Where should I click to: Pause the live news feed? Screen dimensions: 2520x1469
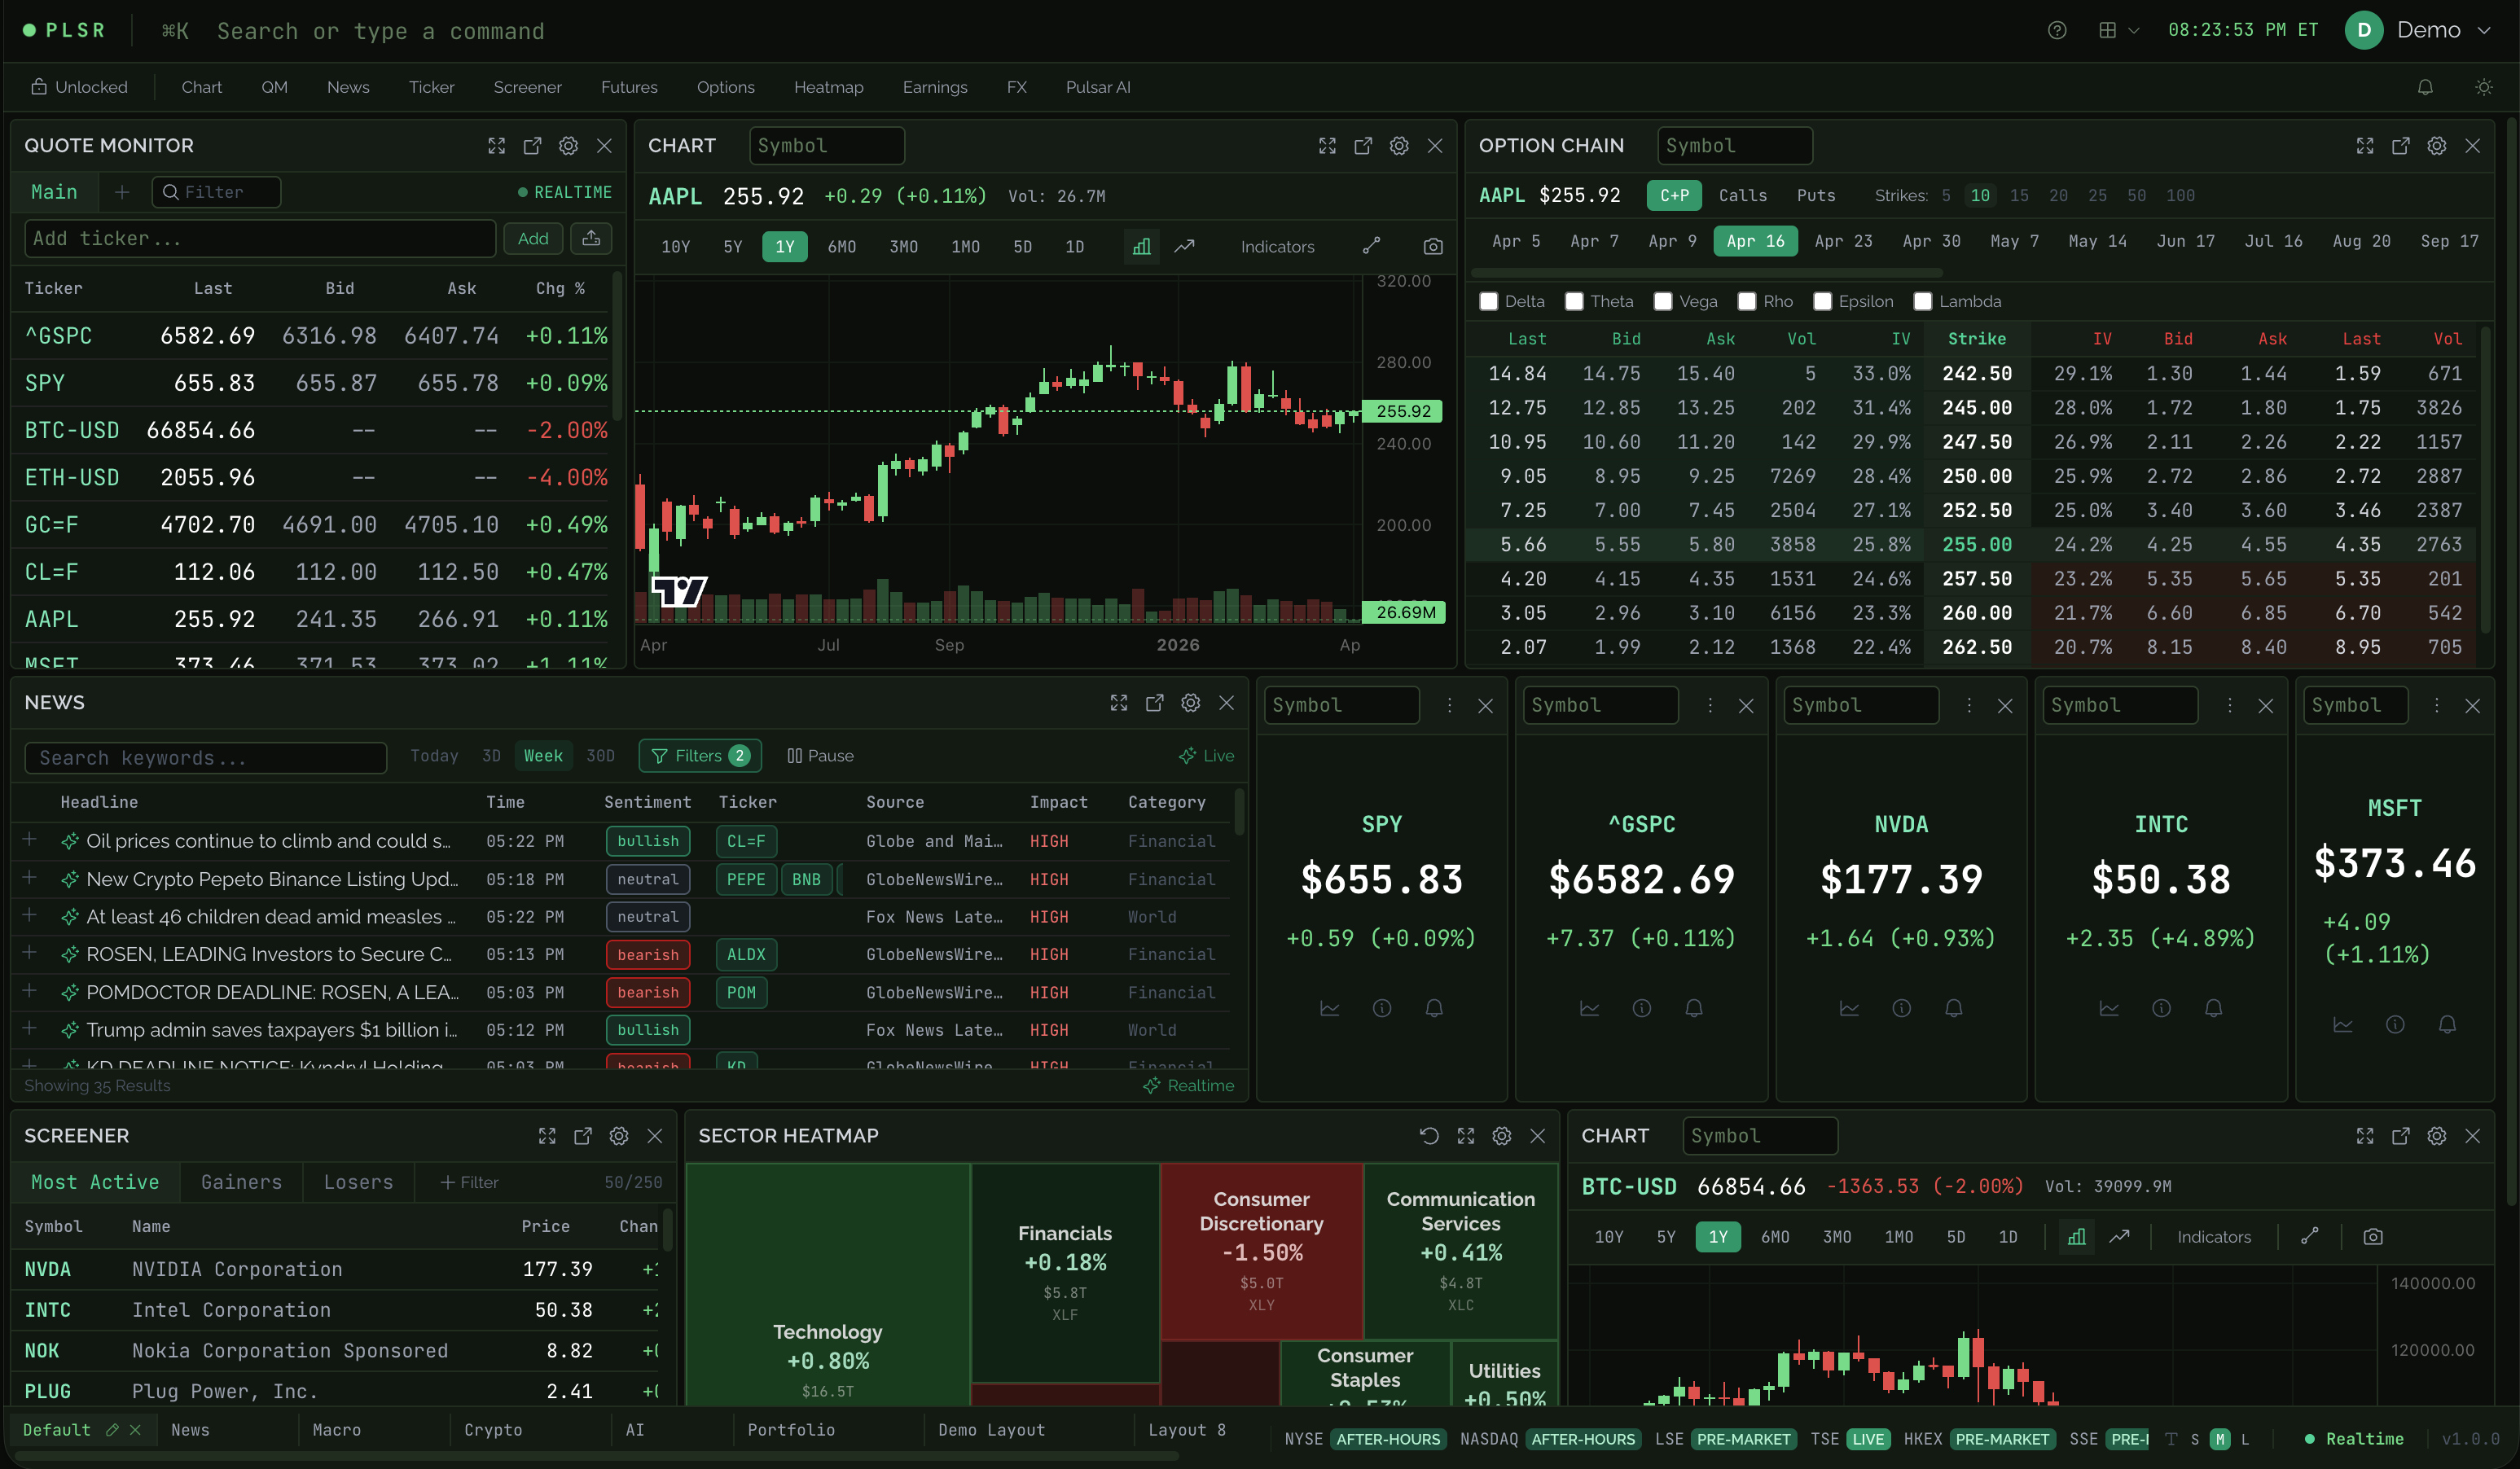820,756
